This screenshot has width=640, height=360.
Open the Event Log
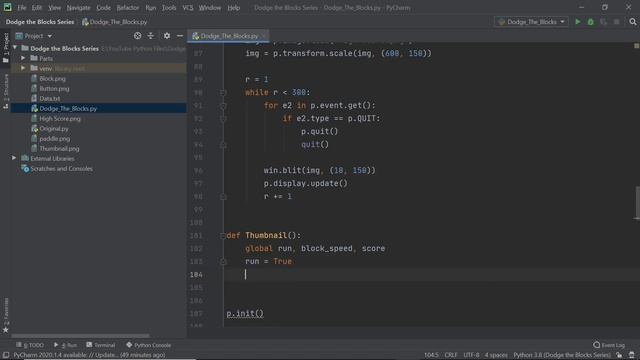click(609, 345)
